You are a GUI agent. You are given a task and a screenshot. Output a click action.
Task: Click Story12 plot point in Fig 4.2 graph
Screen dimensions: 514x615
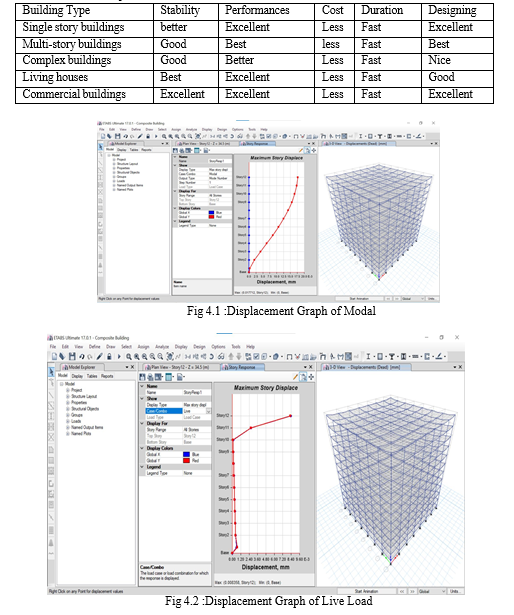[x=291, y=416]
